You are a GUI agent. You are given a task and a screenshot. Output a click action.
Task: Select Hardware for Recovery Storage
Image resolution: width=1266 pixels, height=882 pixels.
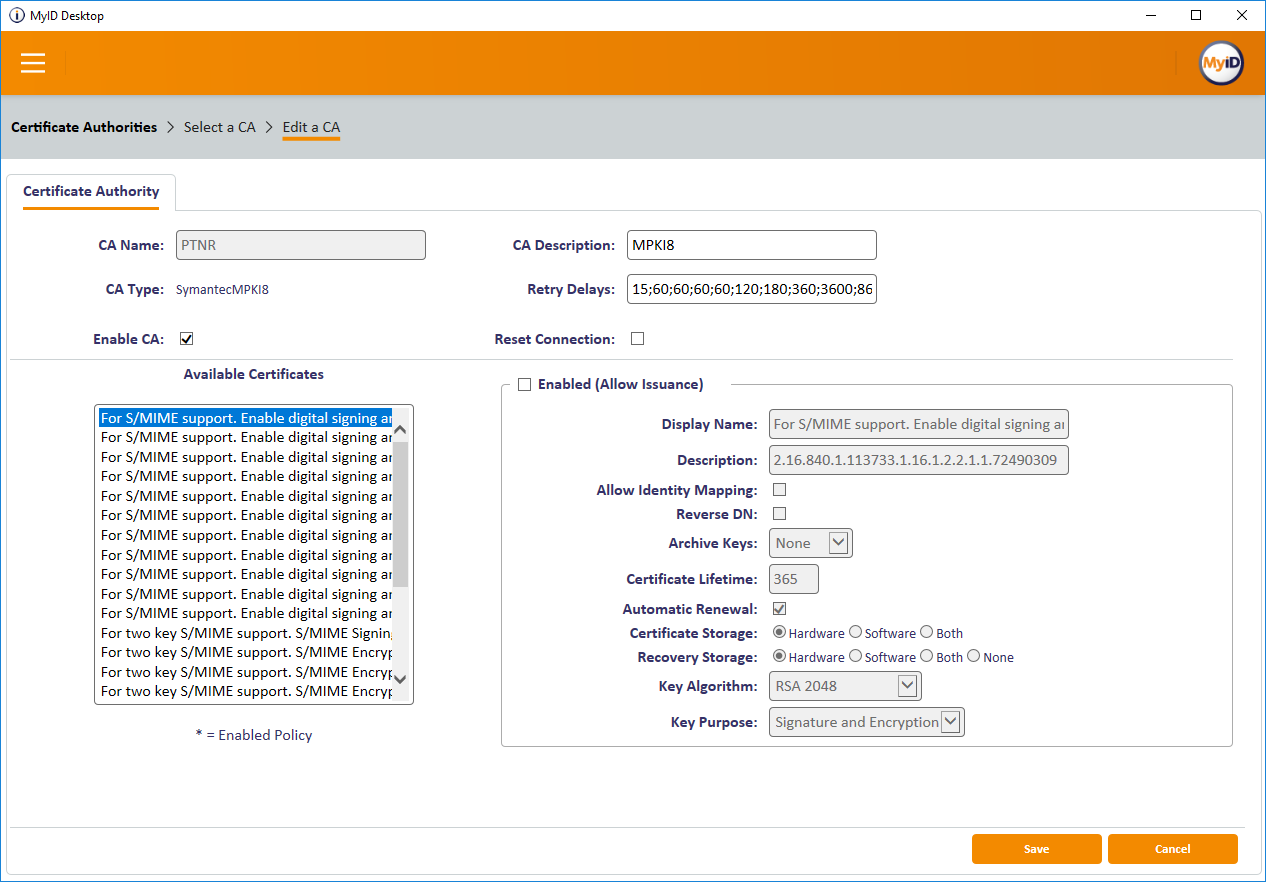click(x=780, y=657)
